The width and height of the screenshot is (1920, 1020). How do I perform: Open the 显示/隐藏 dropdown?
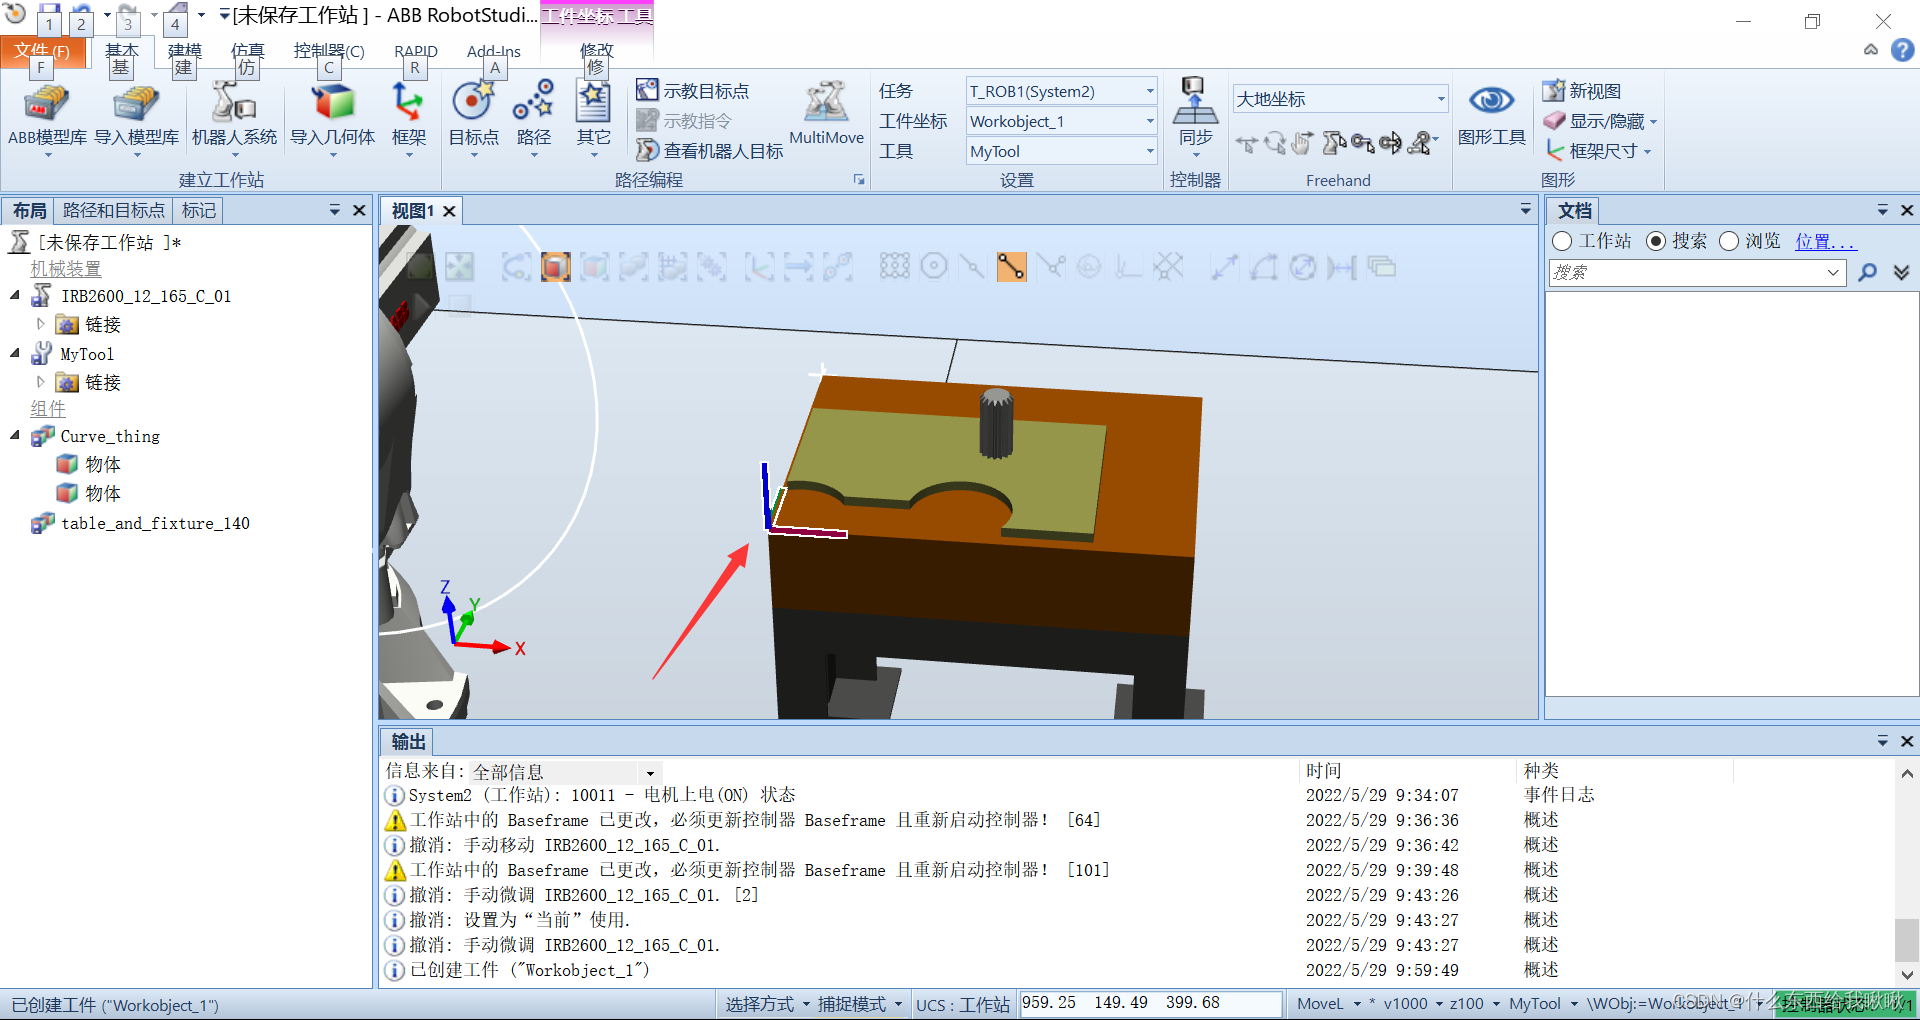click(1601, 121)
